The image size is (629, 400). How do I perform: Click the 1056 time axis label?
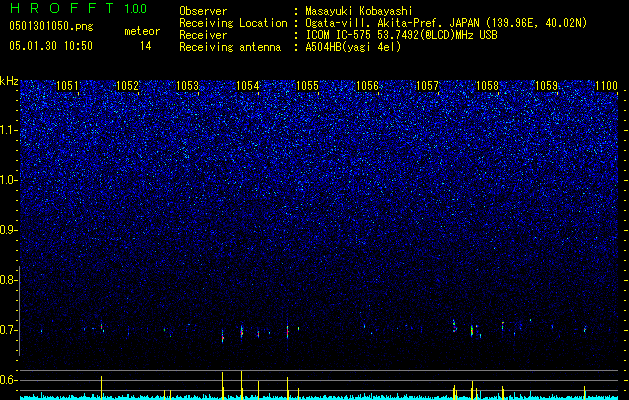pyautogui.click(x=367, y=86)
